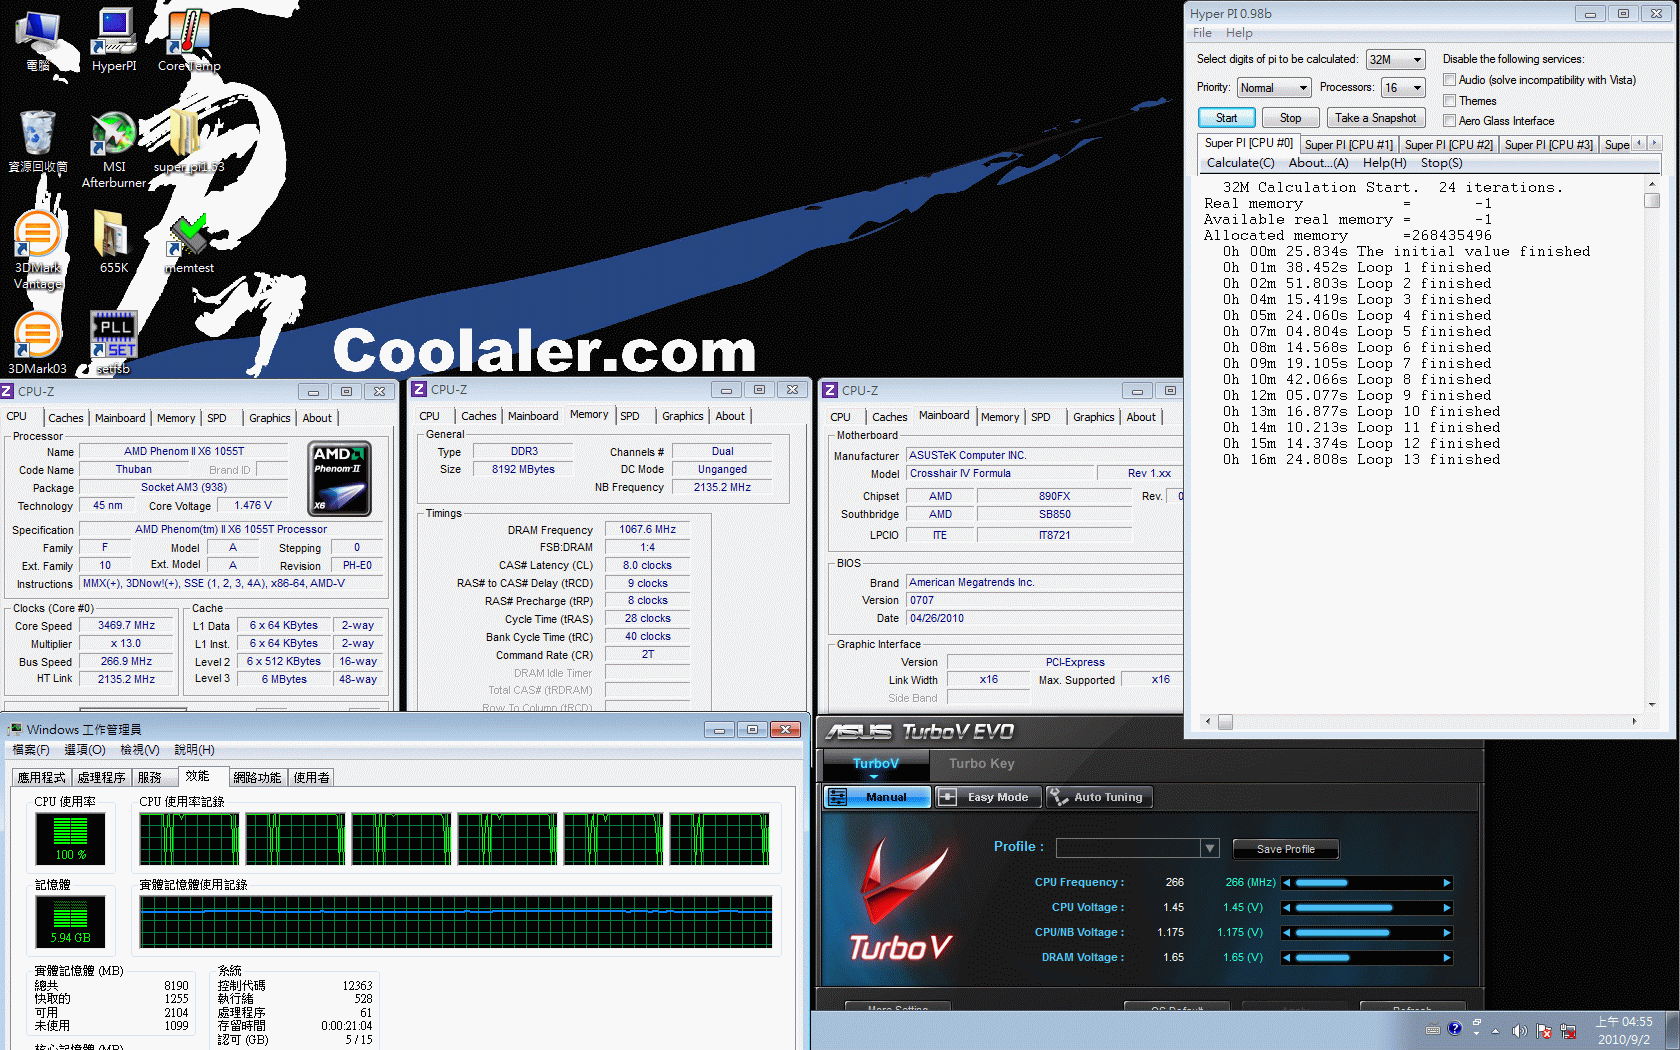Check Audio service disable option in Hyper PI
Viewport: 1680px width, 1050px height.
1449,80
